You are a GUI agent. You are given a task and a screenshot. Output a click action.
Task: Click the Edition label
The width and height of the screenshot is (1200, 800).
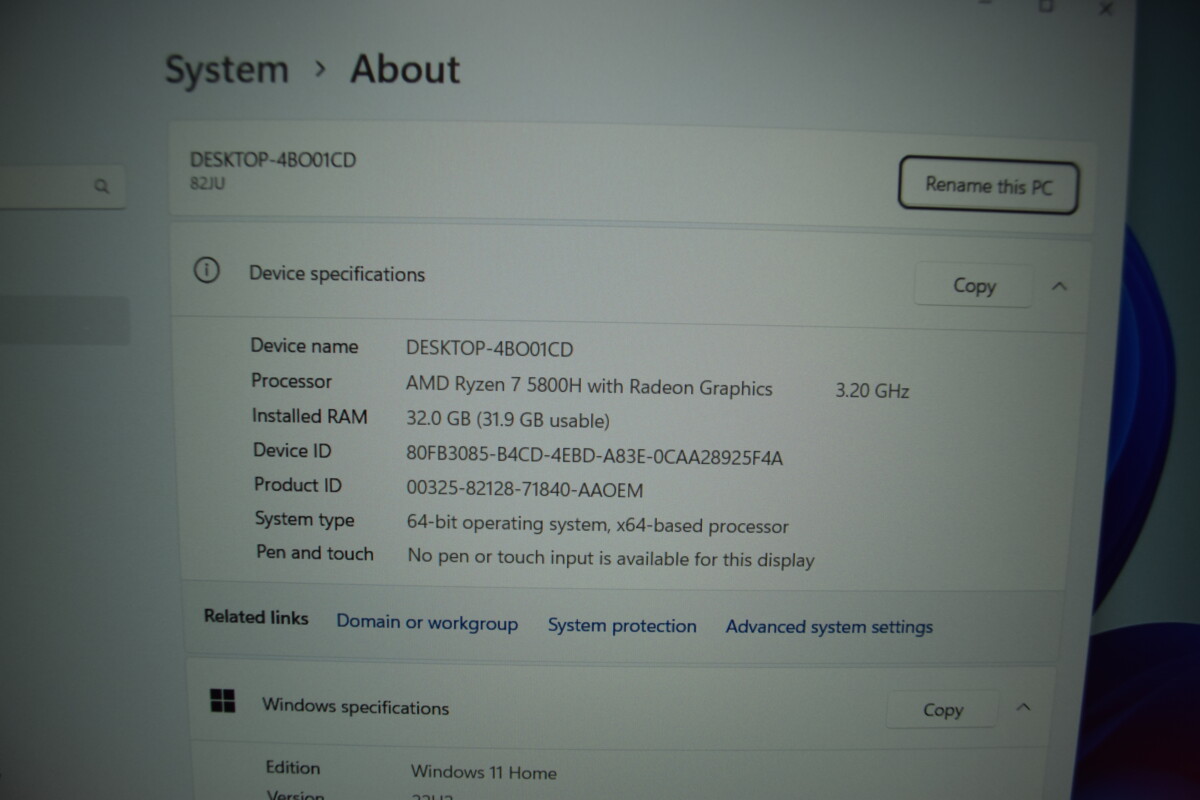coord(293,768)
